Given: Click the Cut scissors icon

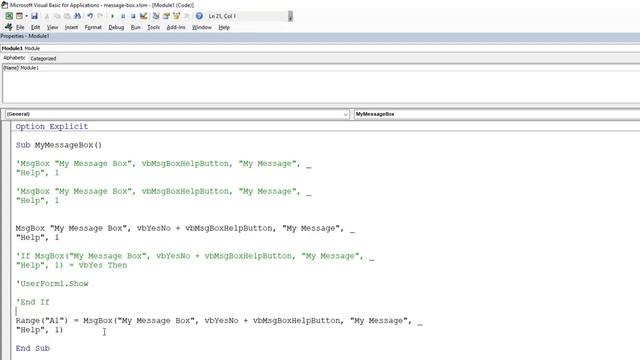Looking at the screenshot, I should [x=47, y=16].
